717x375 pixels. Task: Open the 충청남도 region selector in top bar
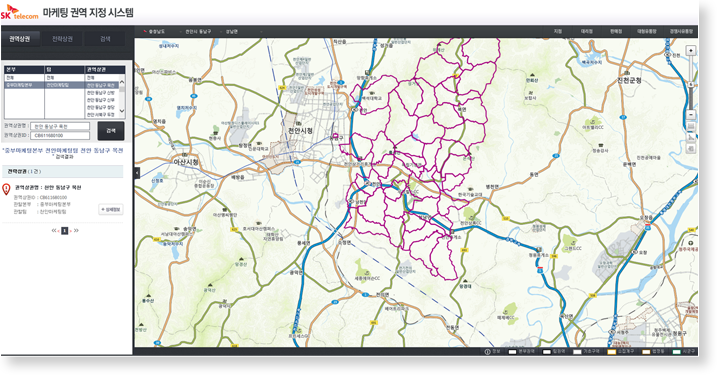(x=156, y=32)
